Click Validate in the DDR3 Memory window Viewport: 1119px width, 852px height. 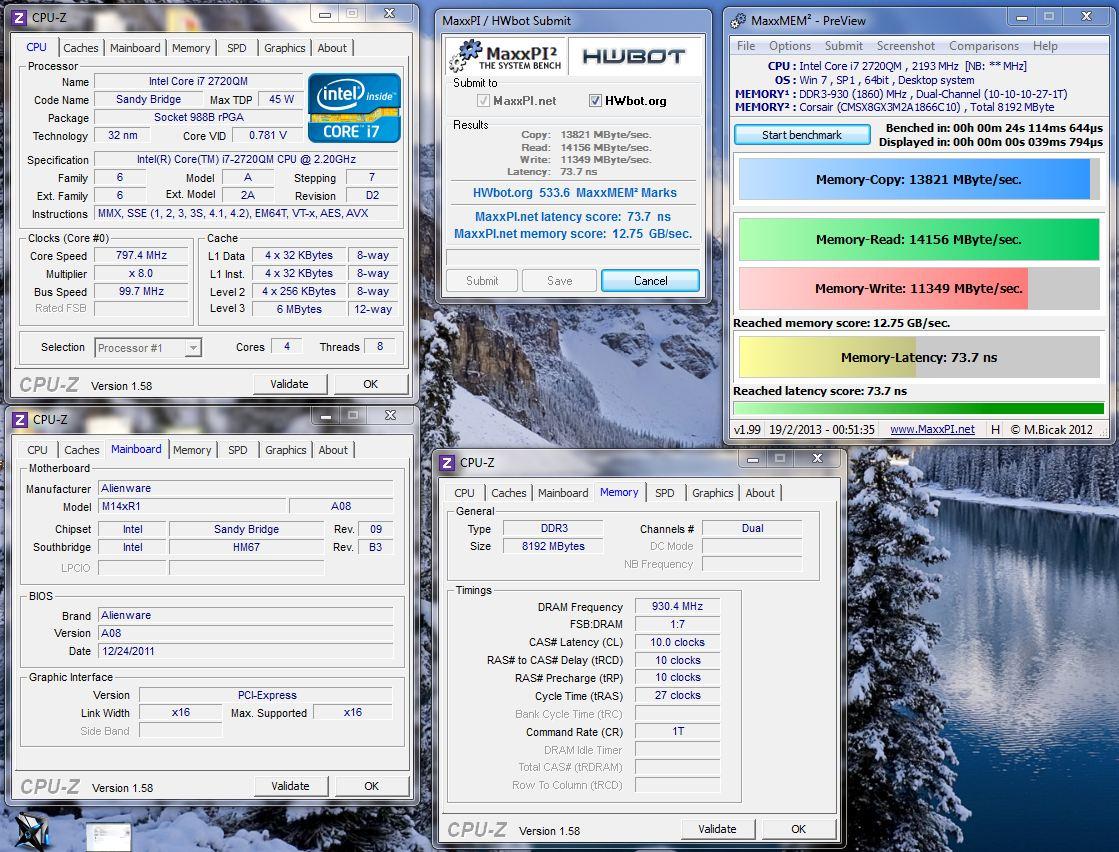pos(717,828)
